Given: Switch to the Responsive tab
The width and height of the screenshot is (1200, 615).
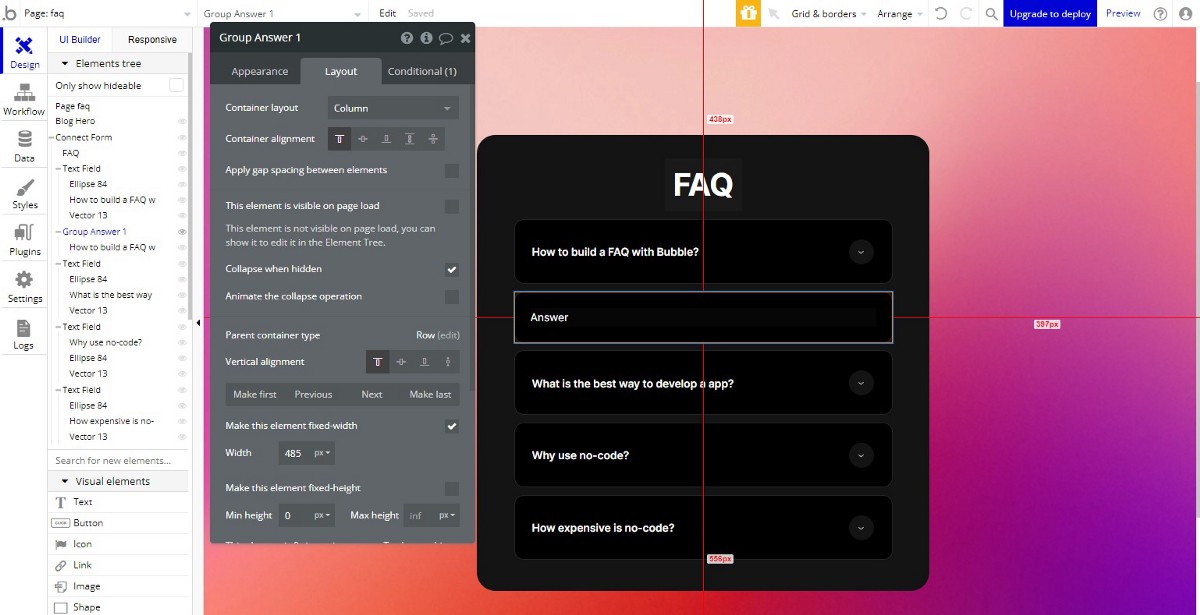Looking at the screenshot, I should (152, 40).
